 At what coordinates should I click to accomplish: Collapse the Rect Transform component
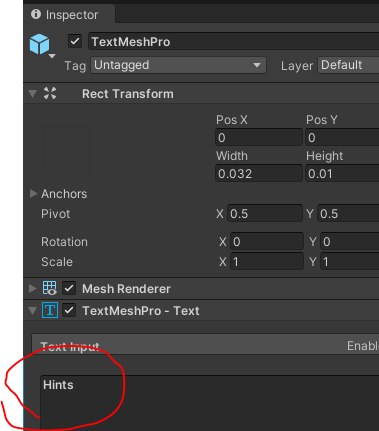[33, 94]
